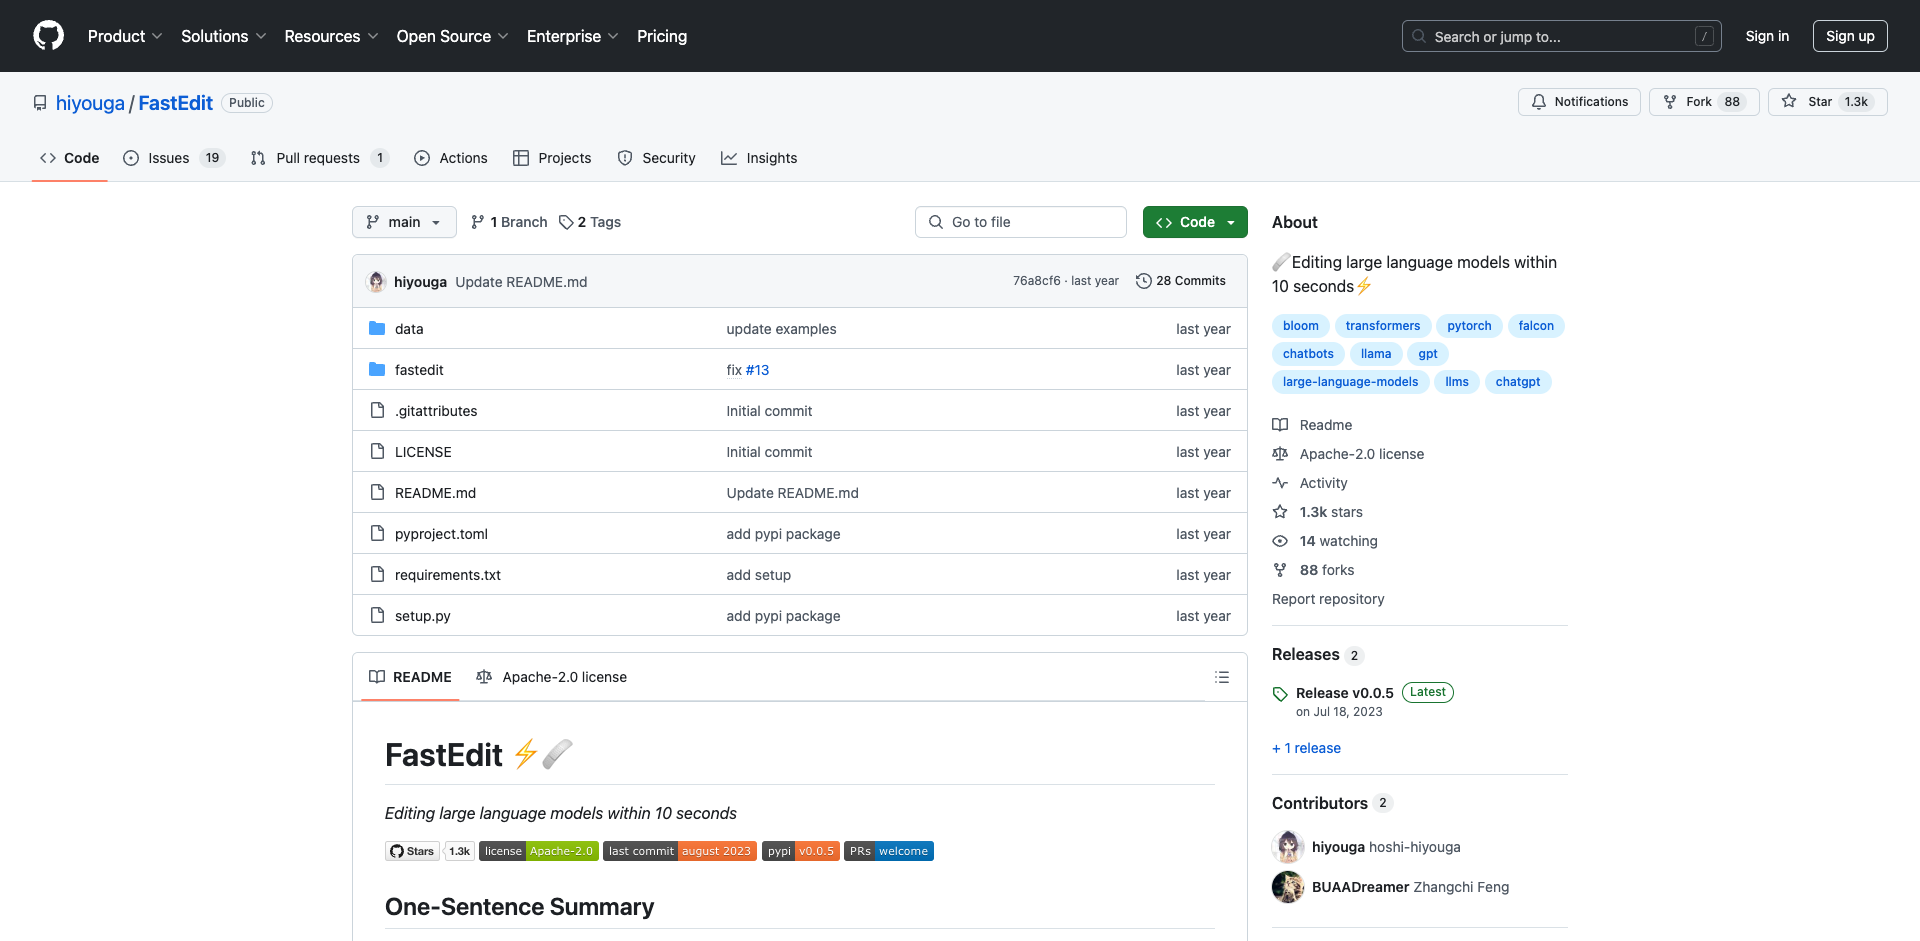This screenshot has width=1920, height=941.
Task: Open the data folder
Action: [x=409, y=329]
